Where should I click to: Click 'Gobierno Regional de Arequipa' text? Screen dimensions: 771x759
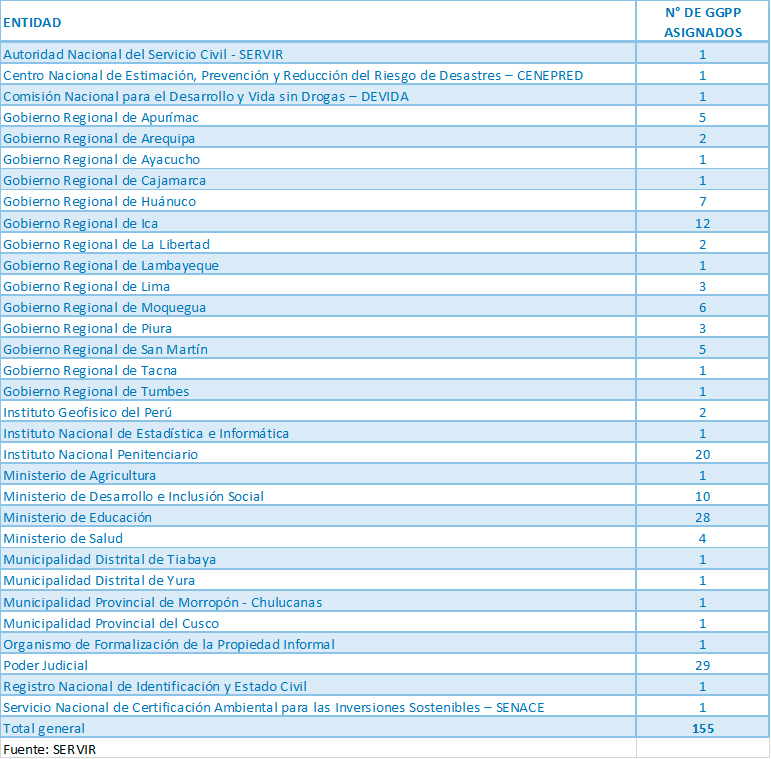click(x=99, y=139)
